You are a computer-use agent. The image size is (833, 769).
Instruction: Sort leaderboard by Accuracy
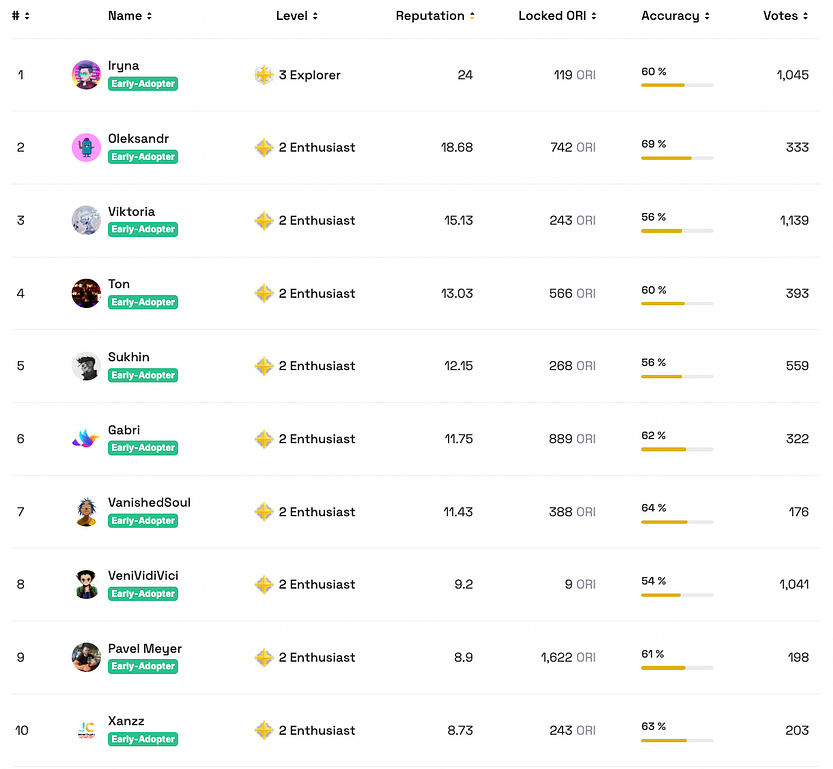675,16
